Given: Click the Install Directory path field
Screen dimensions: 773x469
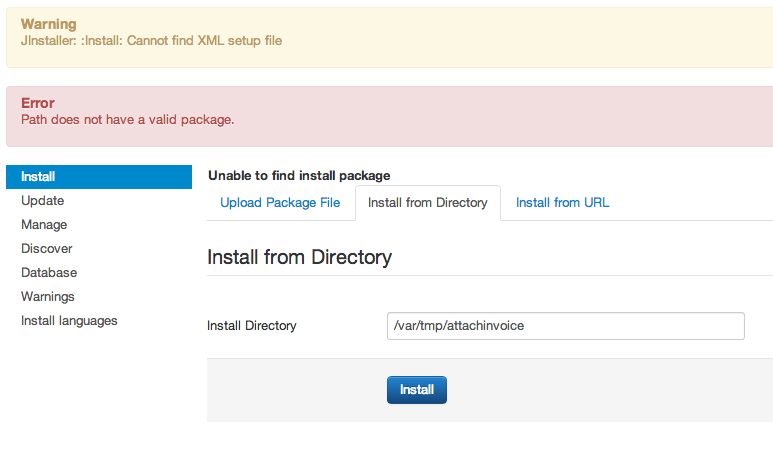Looking at the screenshot, I should pos(565,326).
